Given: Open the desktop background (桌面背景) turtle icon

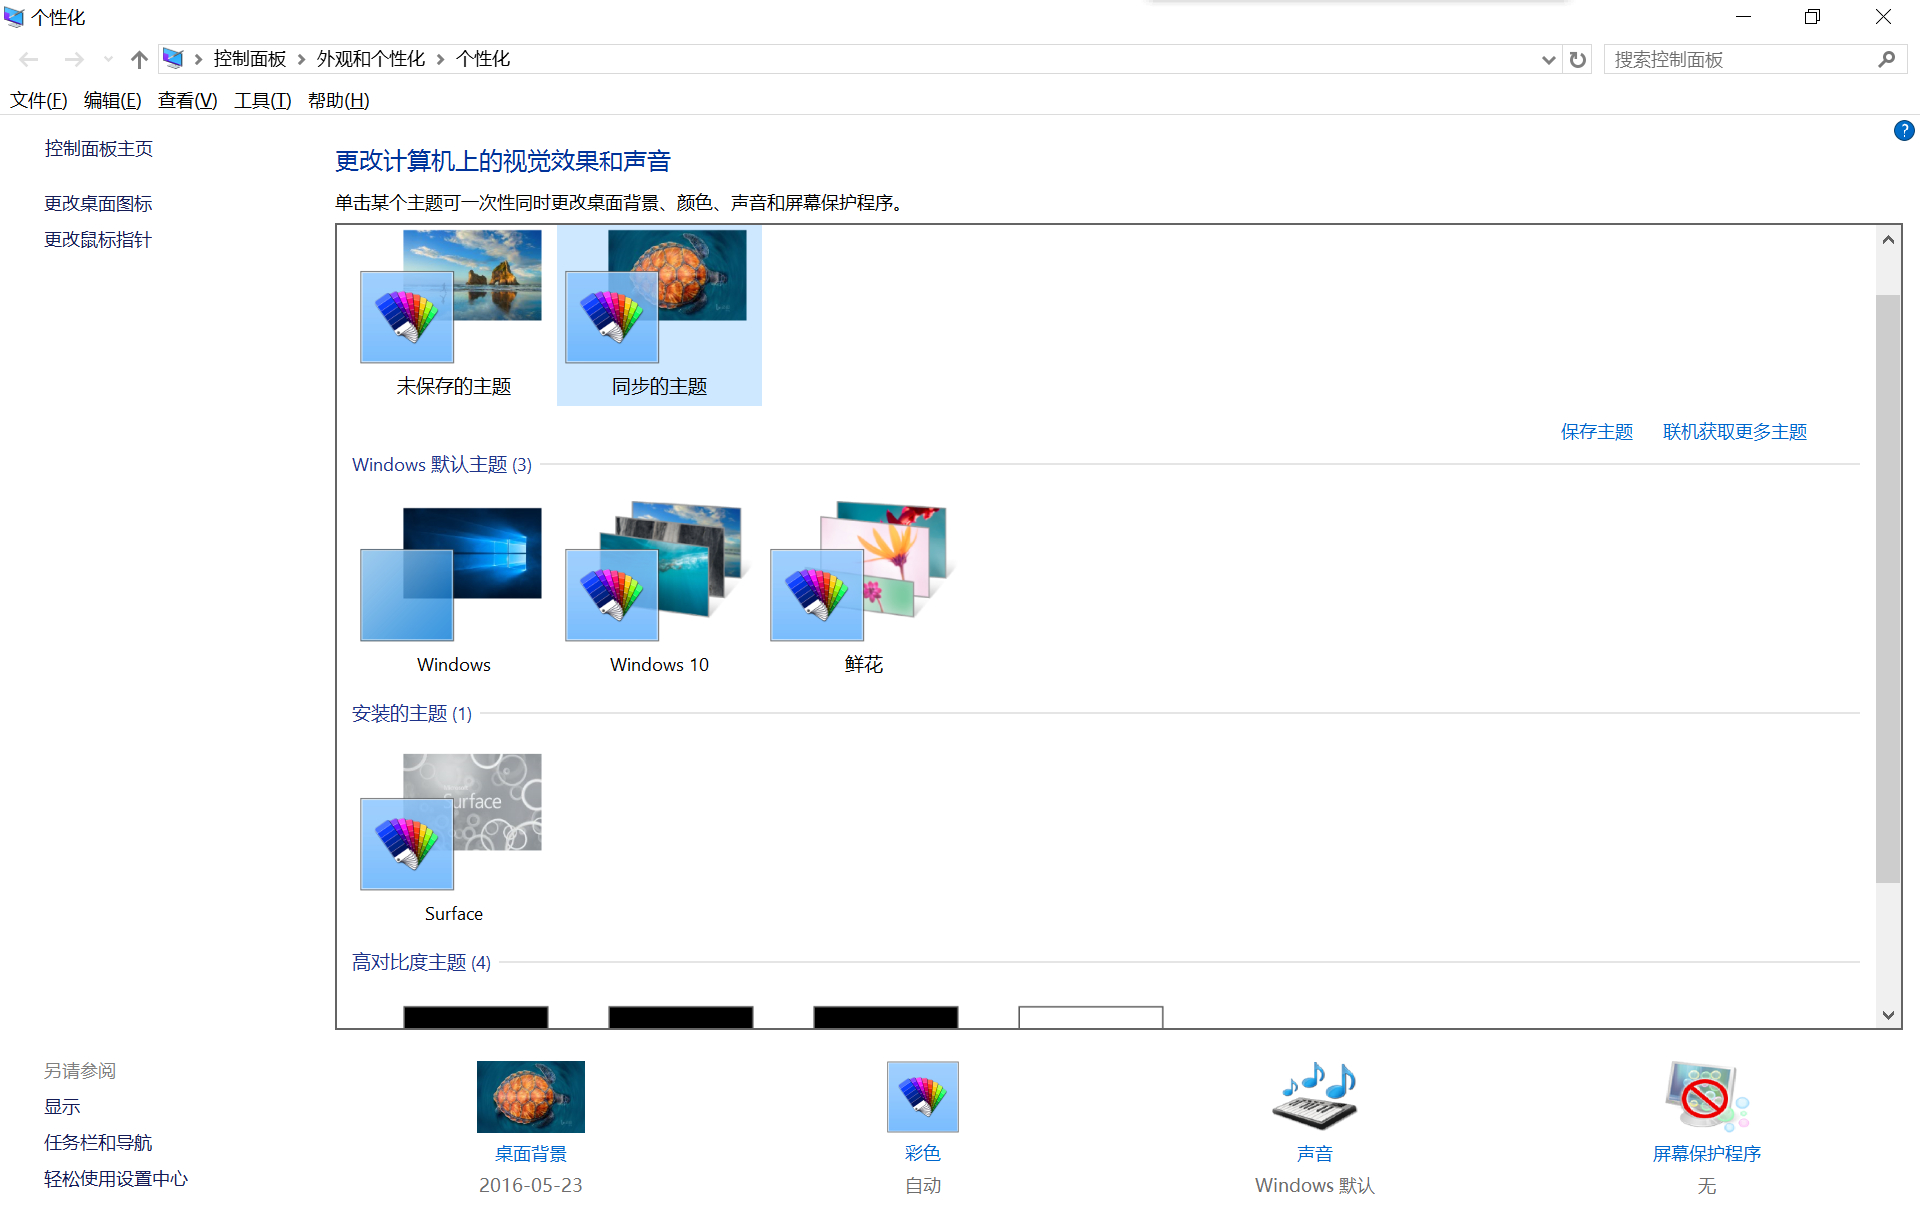Looking at the screenshot, I should pyautogui.click(x=530, y=1097).
